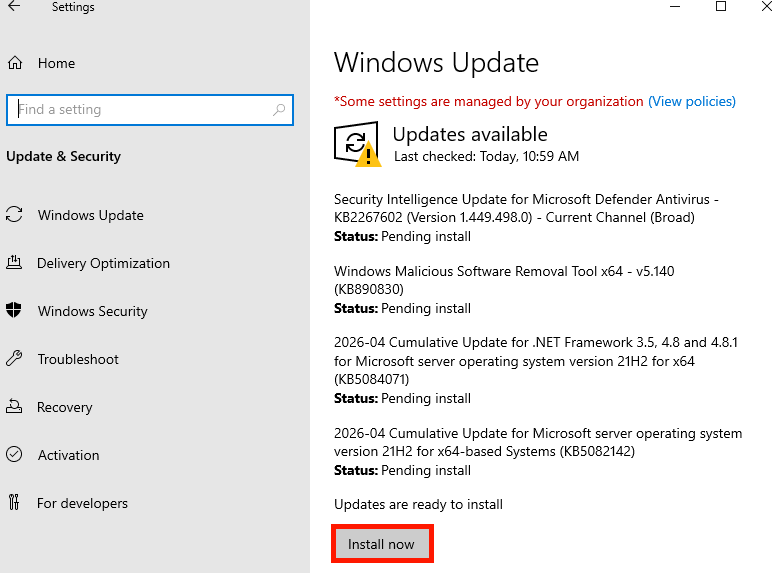Click the Malicious Software Removal Tool entry

(504, 289)
